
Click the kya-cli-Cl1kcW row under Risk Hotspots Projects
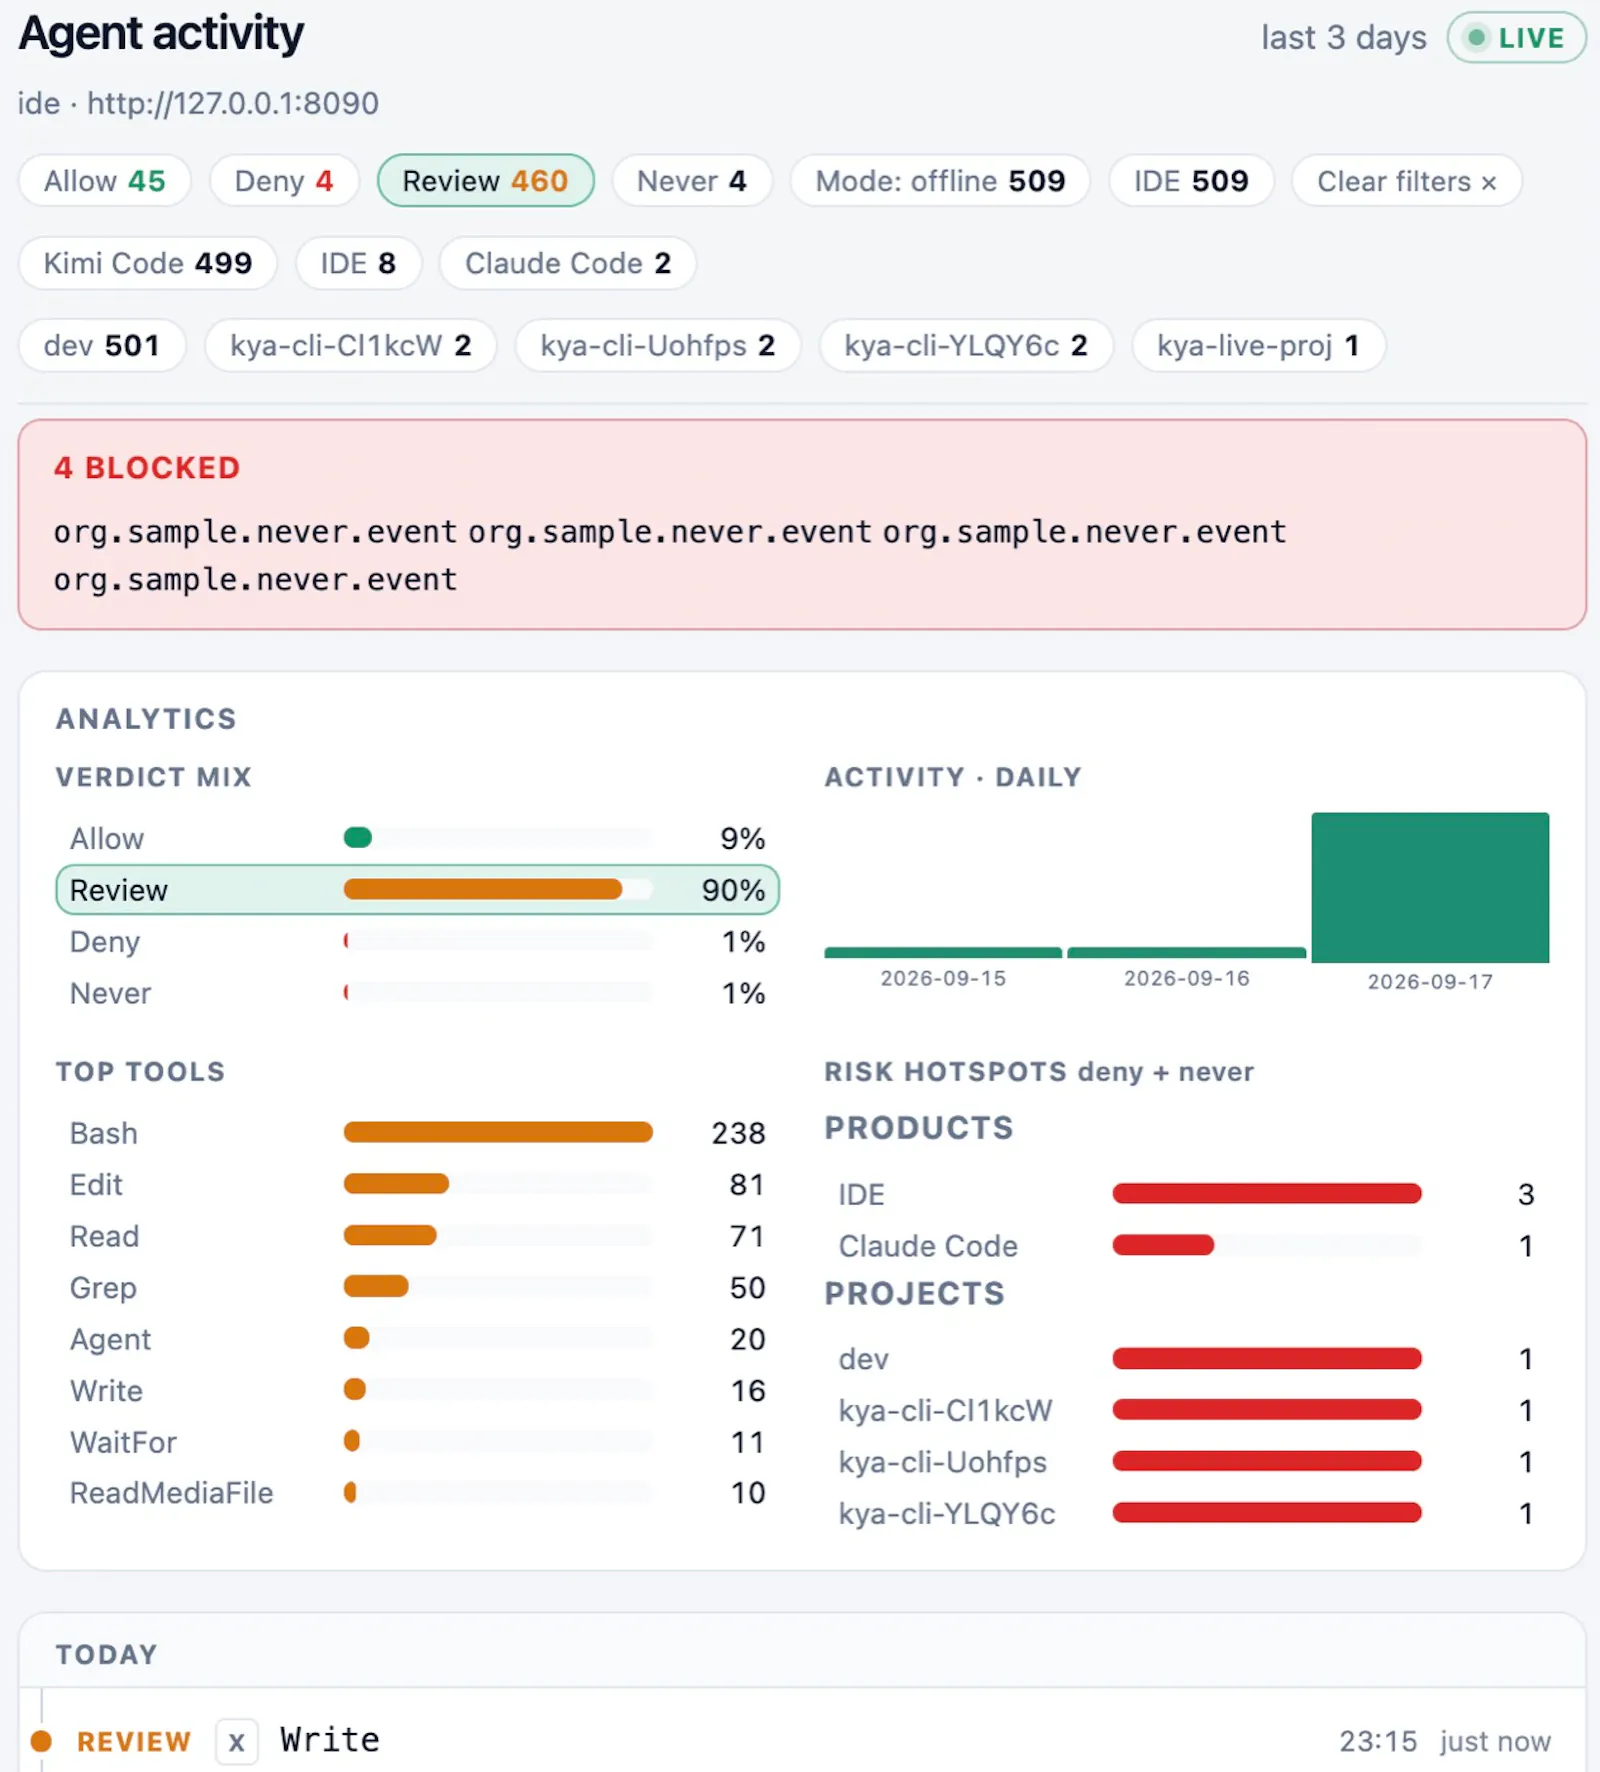[1187, 1411]
